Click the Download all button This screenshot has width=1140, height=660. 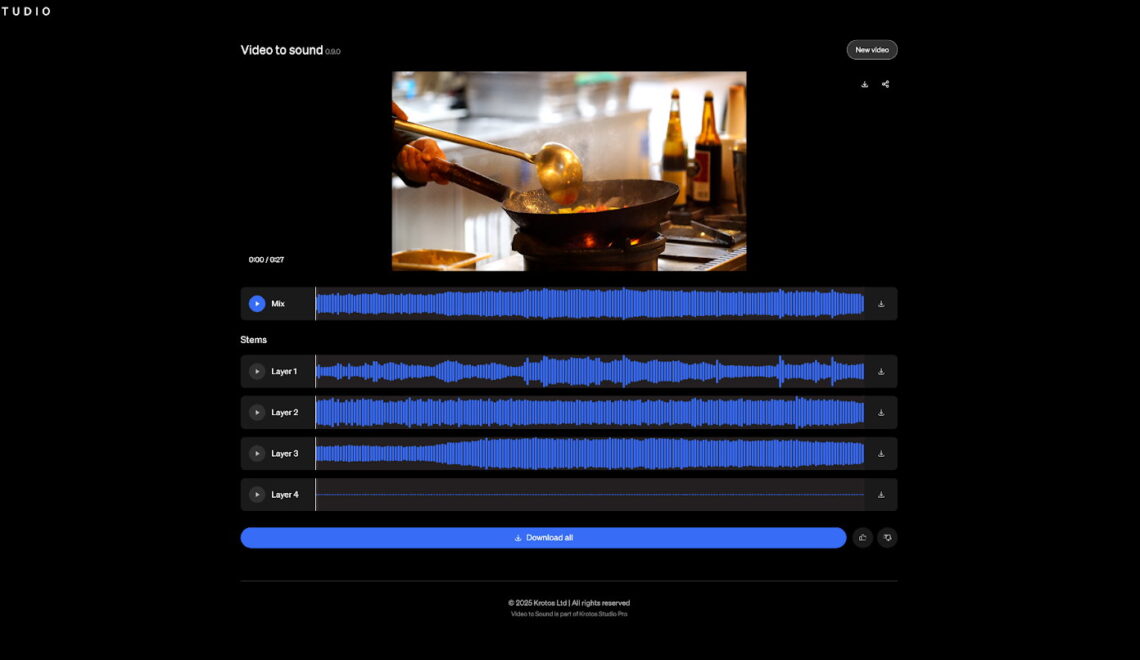[543, 538]
